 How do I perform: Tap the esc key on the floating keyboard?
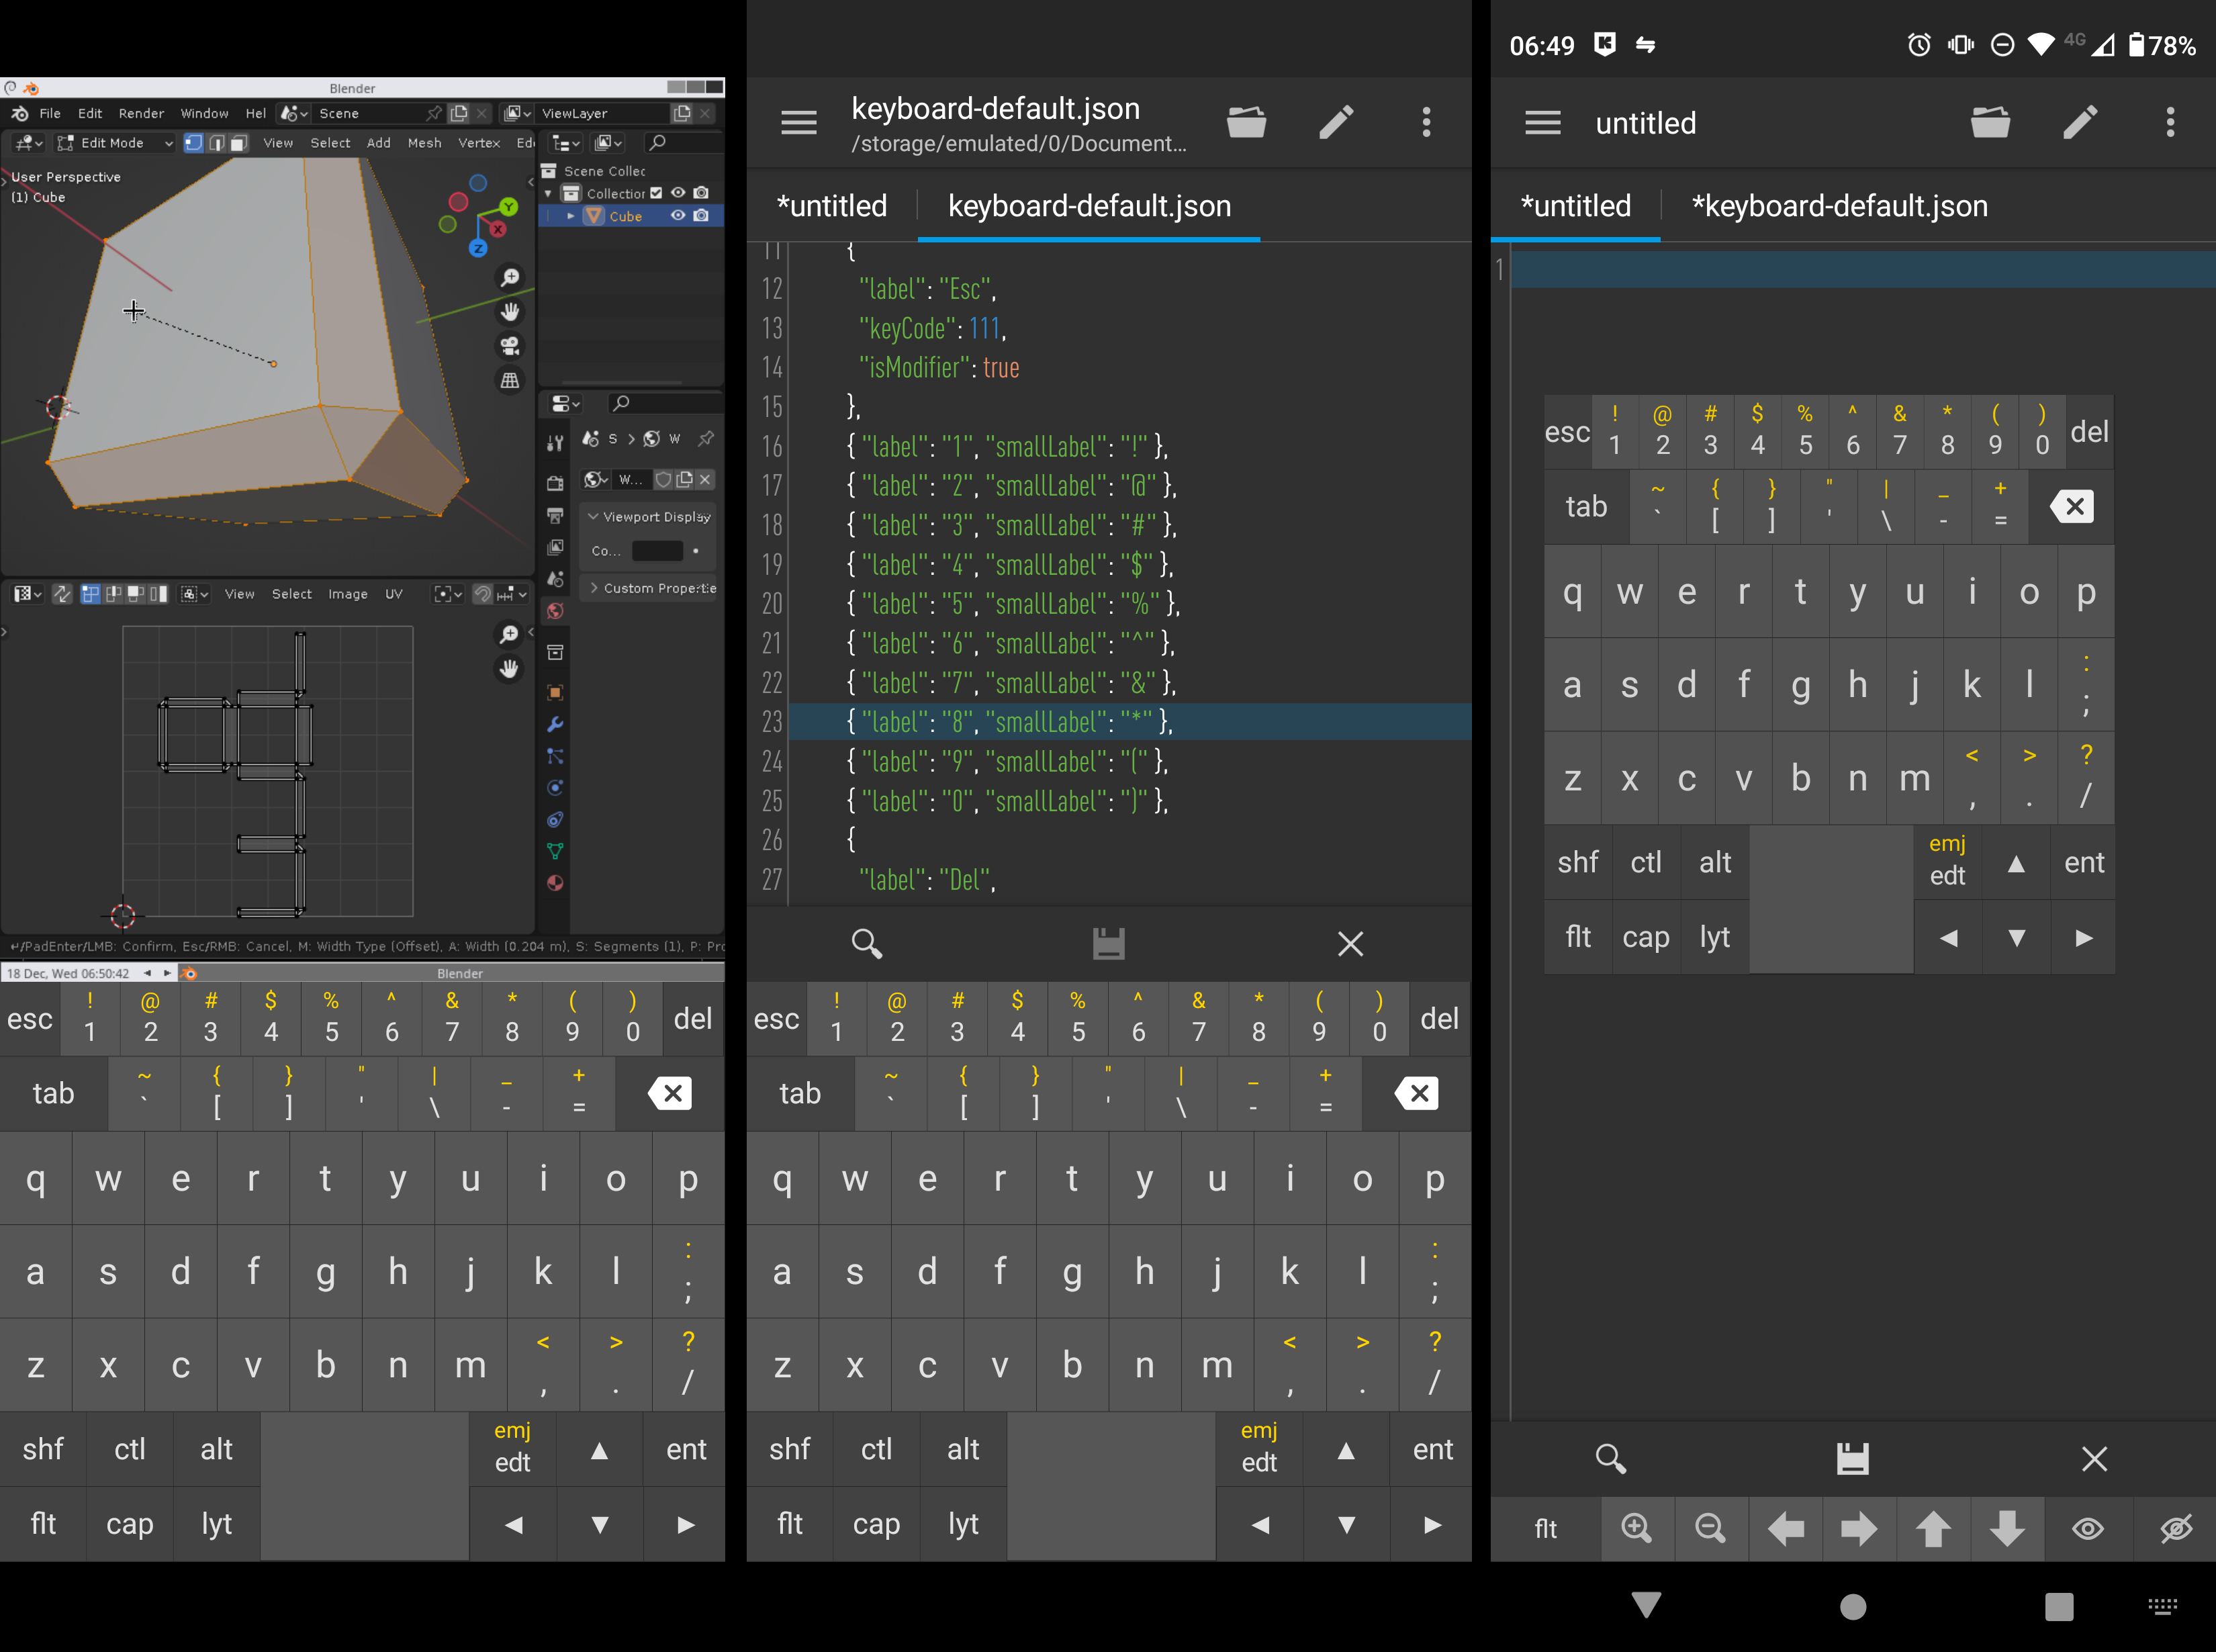(x=1567, y=432)
